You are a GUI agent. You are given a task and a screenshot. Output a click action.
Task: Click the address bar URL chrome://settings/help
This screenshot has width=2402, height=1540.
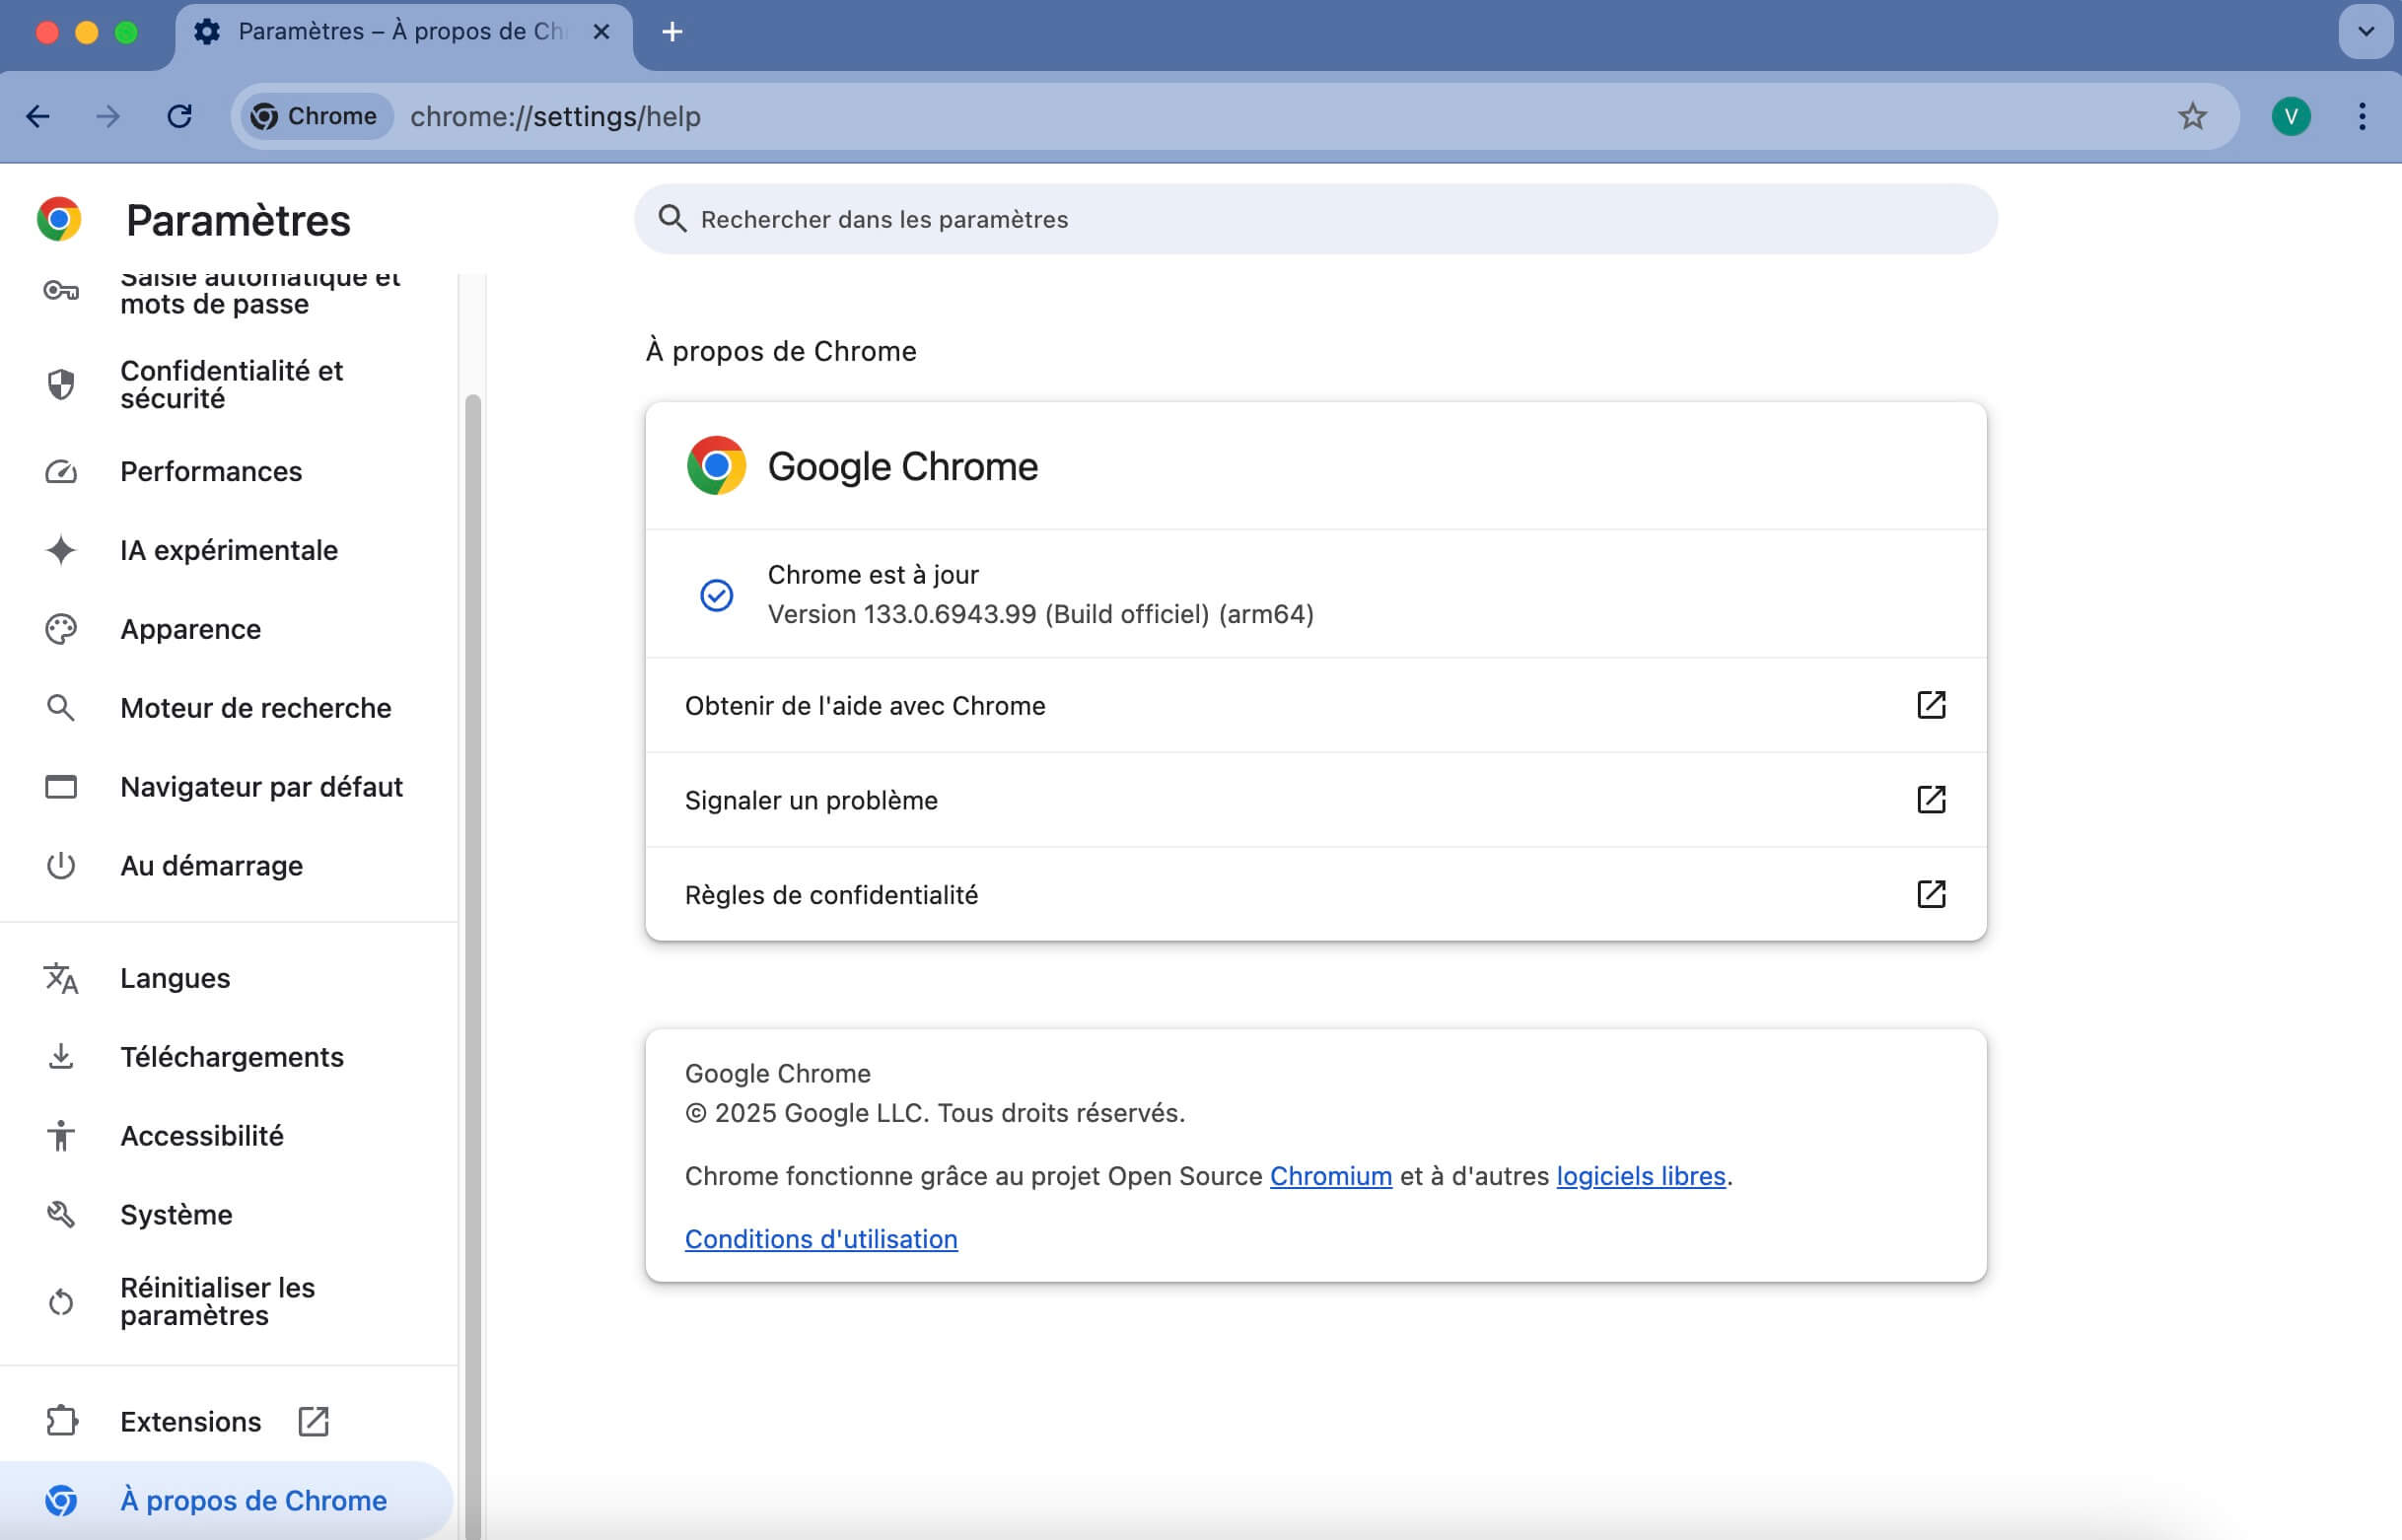tap(555, 116)
